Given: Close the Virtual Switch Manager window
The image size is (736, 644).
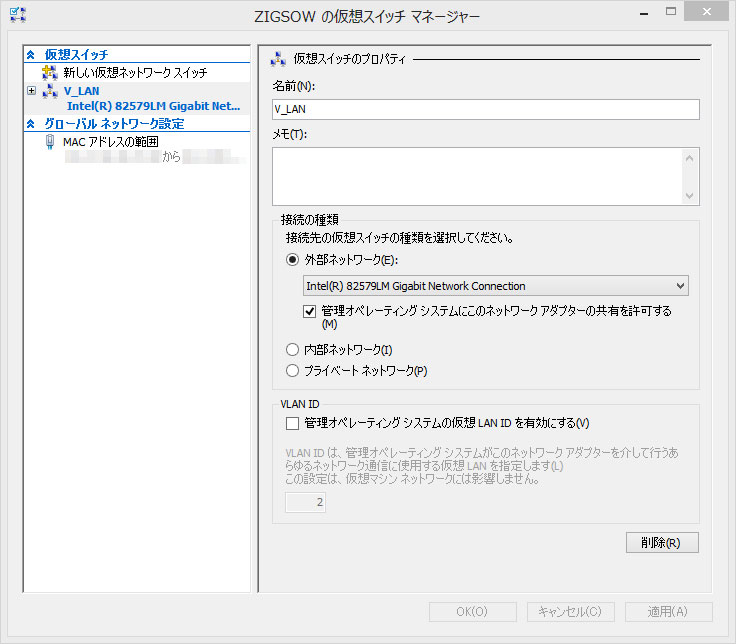Looking at the screenshot, I should point(707,12).
